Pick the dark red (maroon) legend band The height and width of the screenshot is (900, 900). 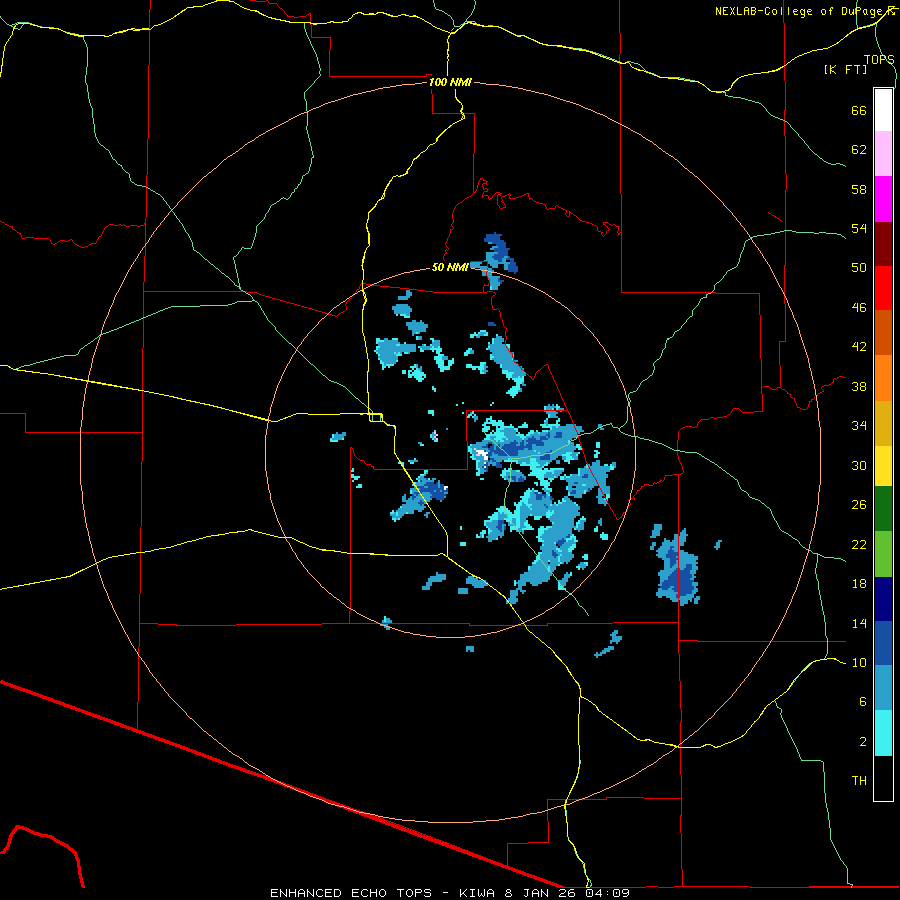883,245
